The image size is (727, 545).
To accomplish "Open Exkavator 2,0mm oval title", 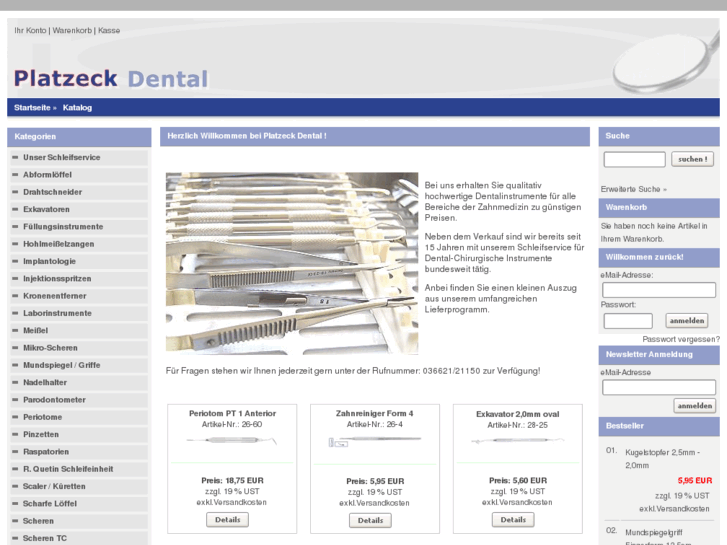I will tap(517, 414).
